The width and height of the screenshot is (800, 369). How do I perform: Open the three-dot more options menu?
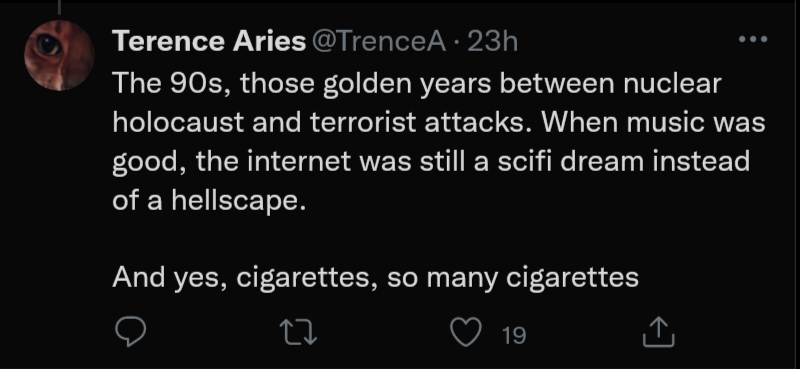[x=753, y=39]
